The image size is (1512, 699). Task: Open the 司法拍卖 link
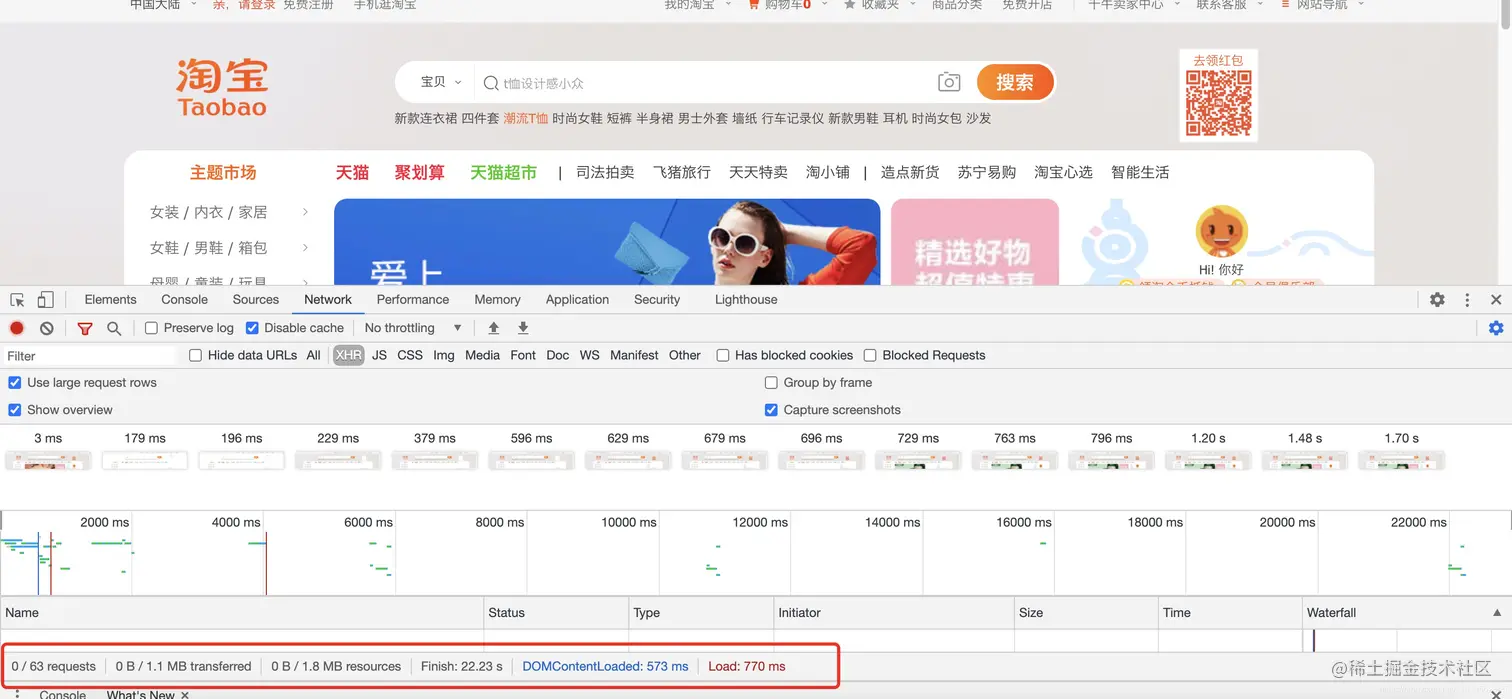click(605, 173)
